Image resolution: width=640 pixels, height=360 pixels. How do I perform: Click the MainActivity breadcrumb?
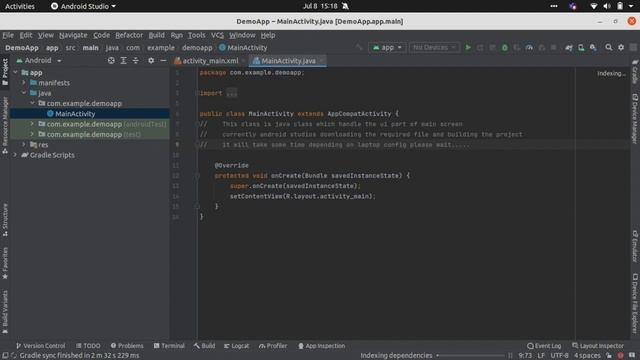tap(243, 48)
